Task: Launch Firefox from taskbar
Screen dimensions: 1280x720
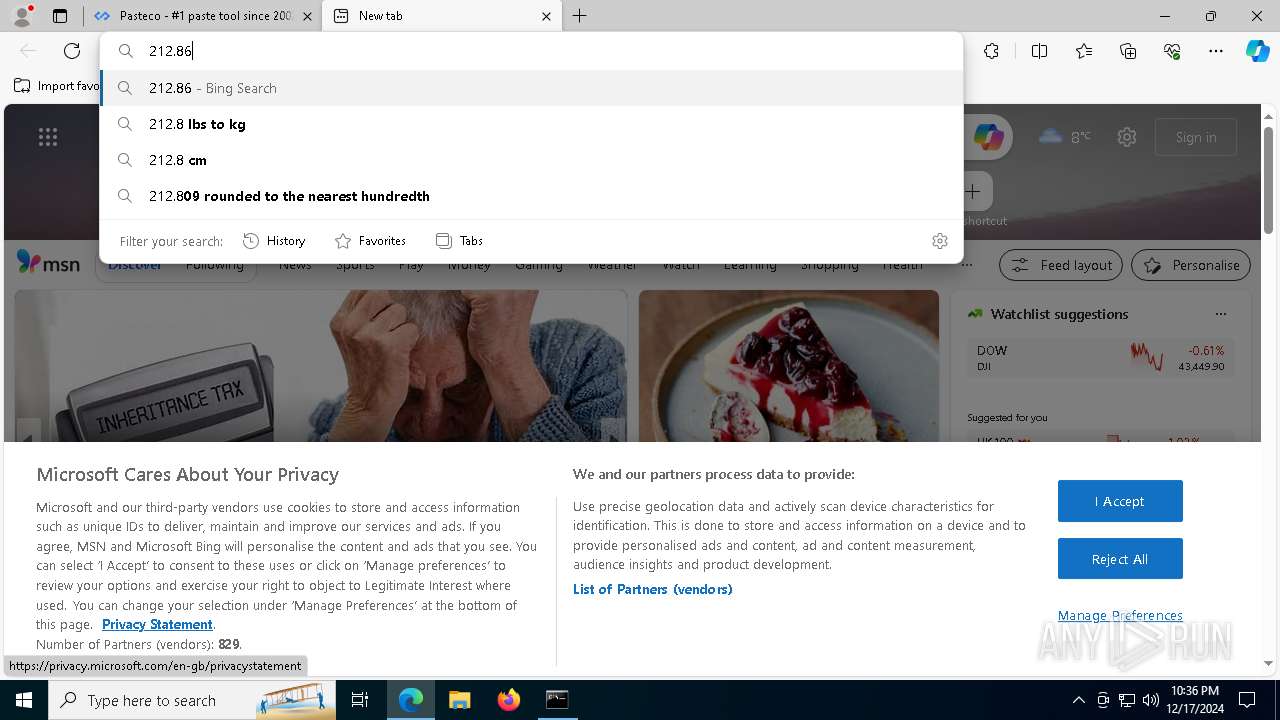Action: coord(508,700)
